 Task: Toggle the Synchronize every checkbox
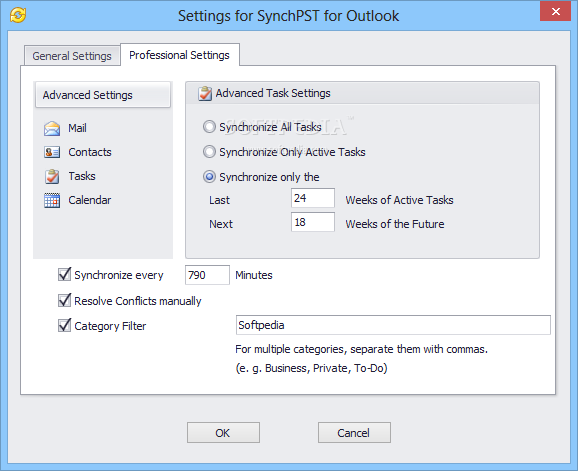[65, 275]
